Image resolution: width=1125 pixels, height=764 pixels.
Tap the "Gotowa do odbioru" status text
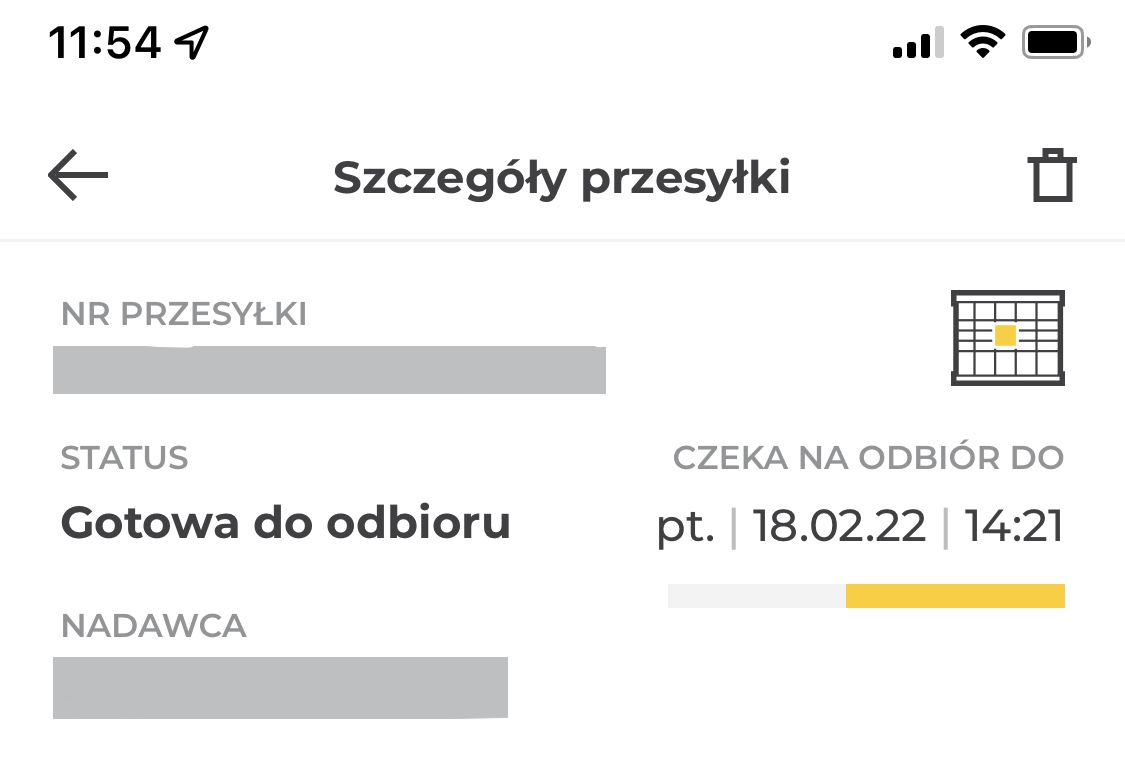tap(286, 522)
